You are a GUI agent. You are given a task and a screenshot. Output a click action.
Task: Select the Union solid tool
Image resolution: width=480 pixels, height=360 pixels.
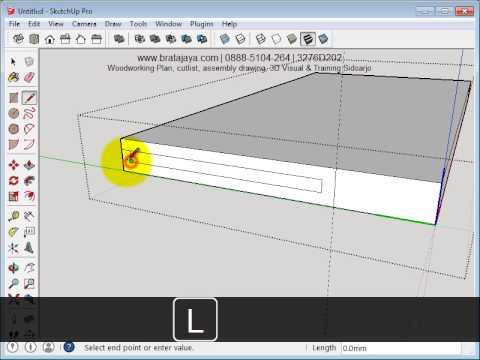tap(155, 39)
